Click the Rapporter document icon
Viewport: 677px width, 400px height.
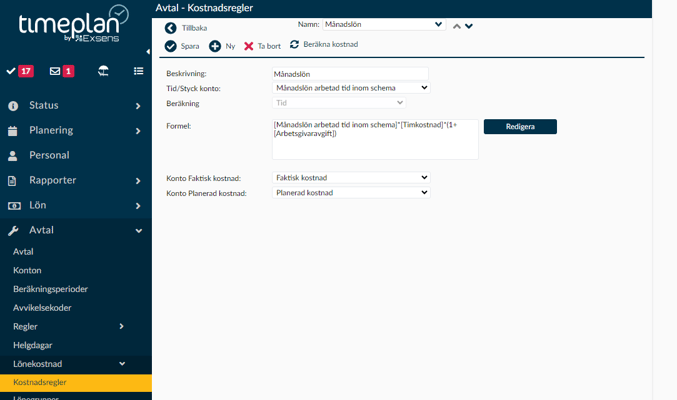[13, 181]
